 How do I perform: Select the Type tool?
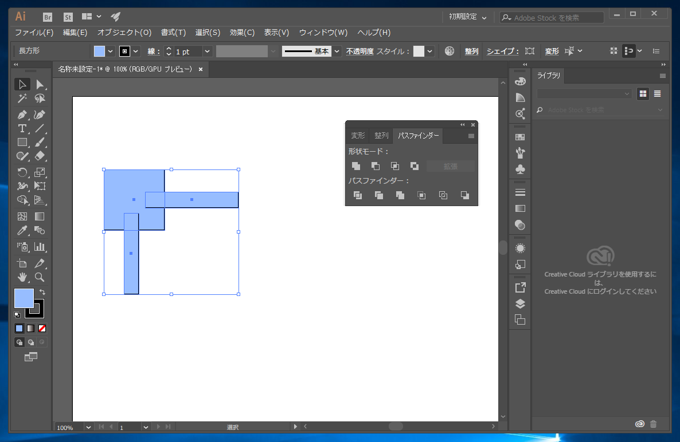pyautogui.click(x=22, y=128)
